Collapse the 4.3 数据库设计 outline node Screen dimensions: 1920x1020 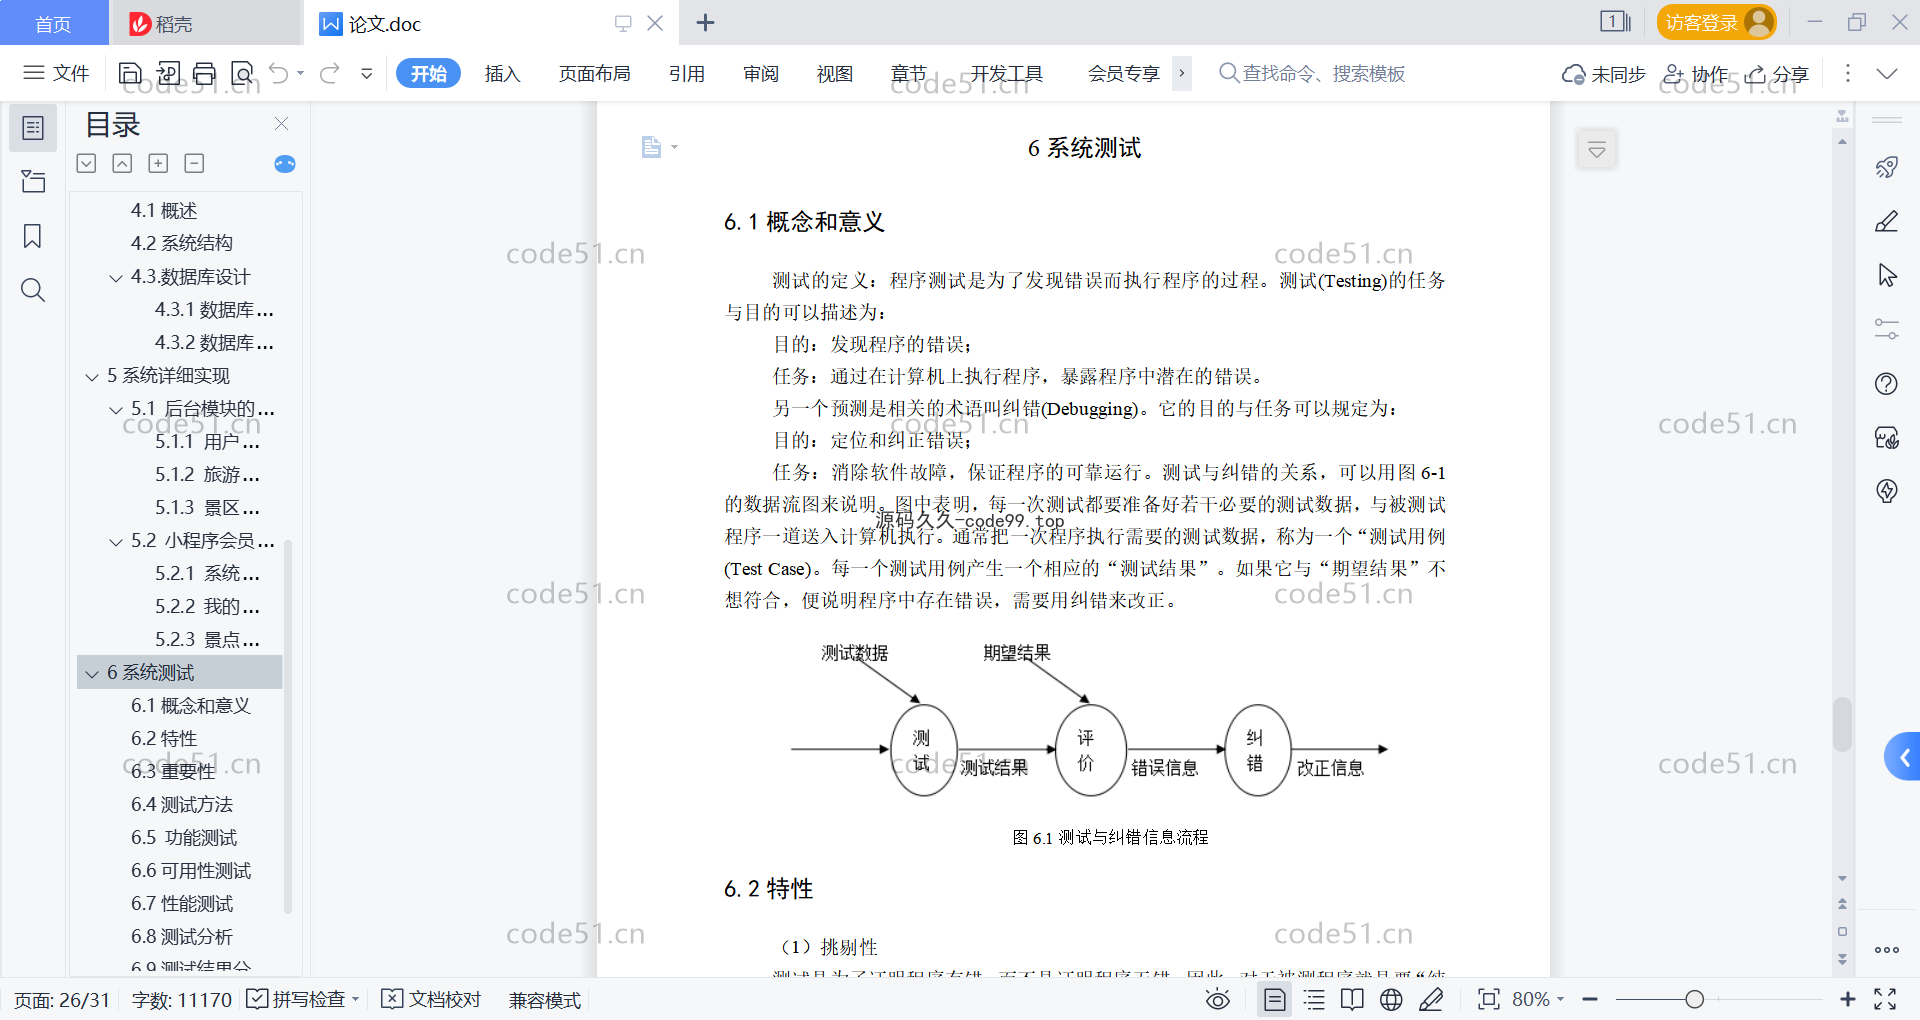tap(116, 278)
